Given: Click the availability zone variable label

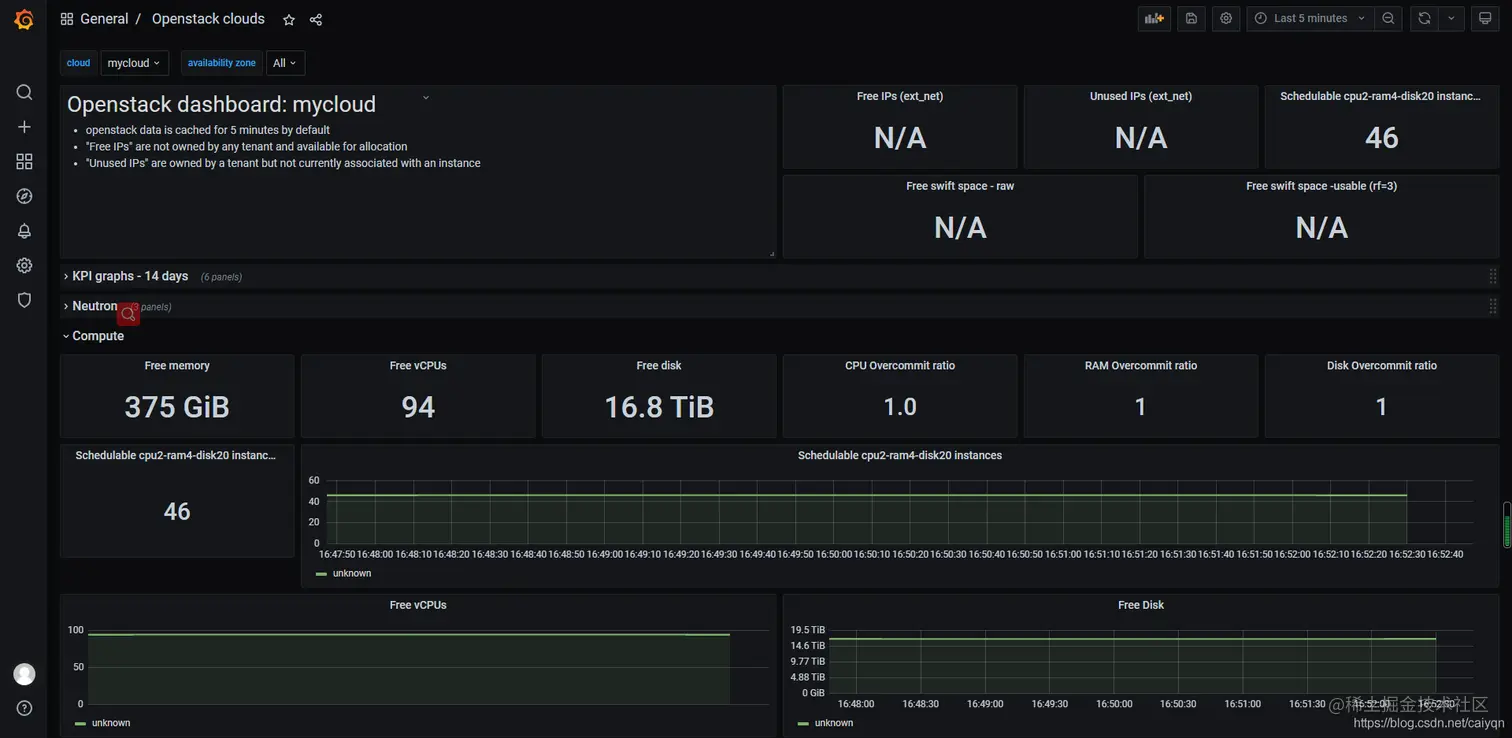Looking at the screenshot, I should tap(222, 63).
